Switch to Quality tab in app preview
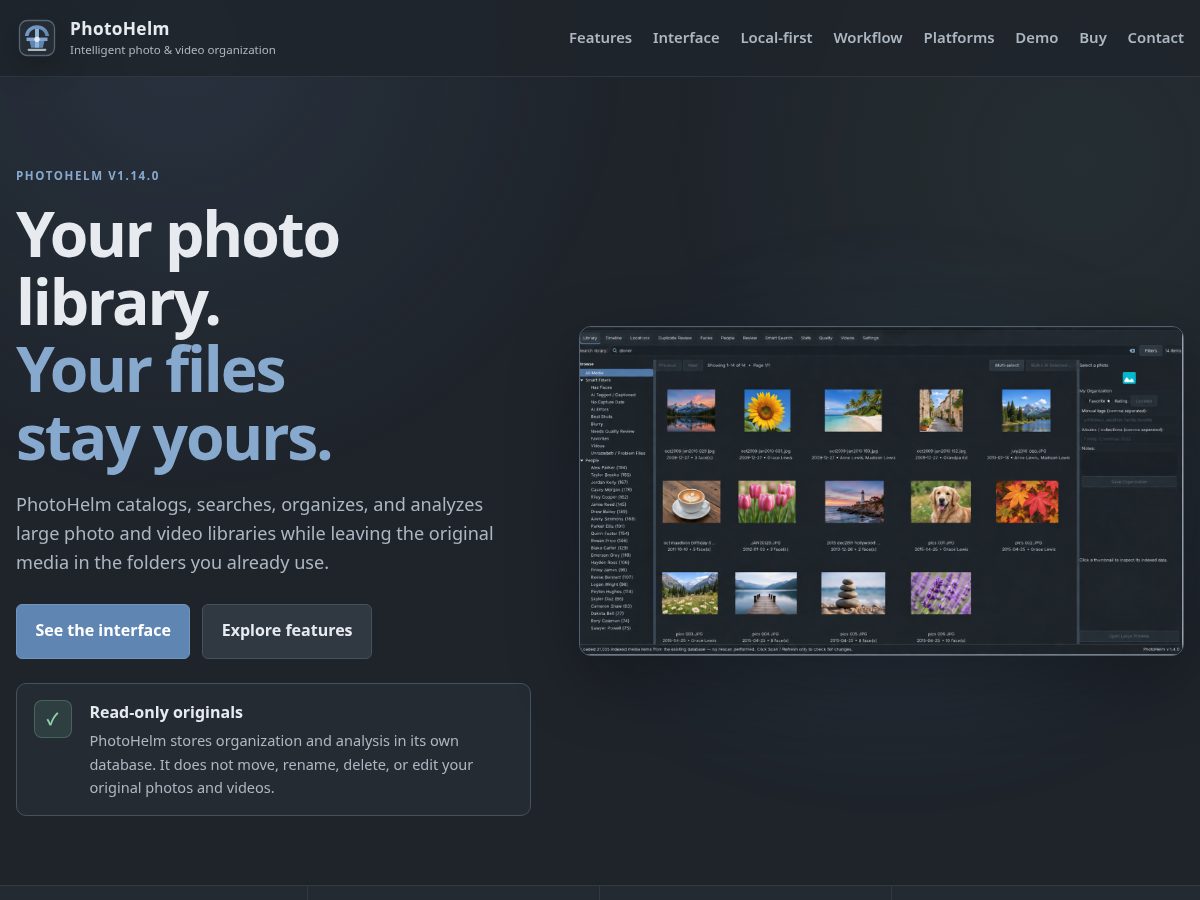This screenshot has width=1200, height=900. [825, 338]
